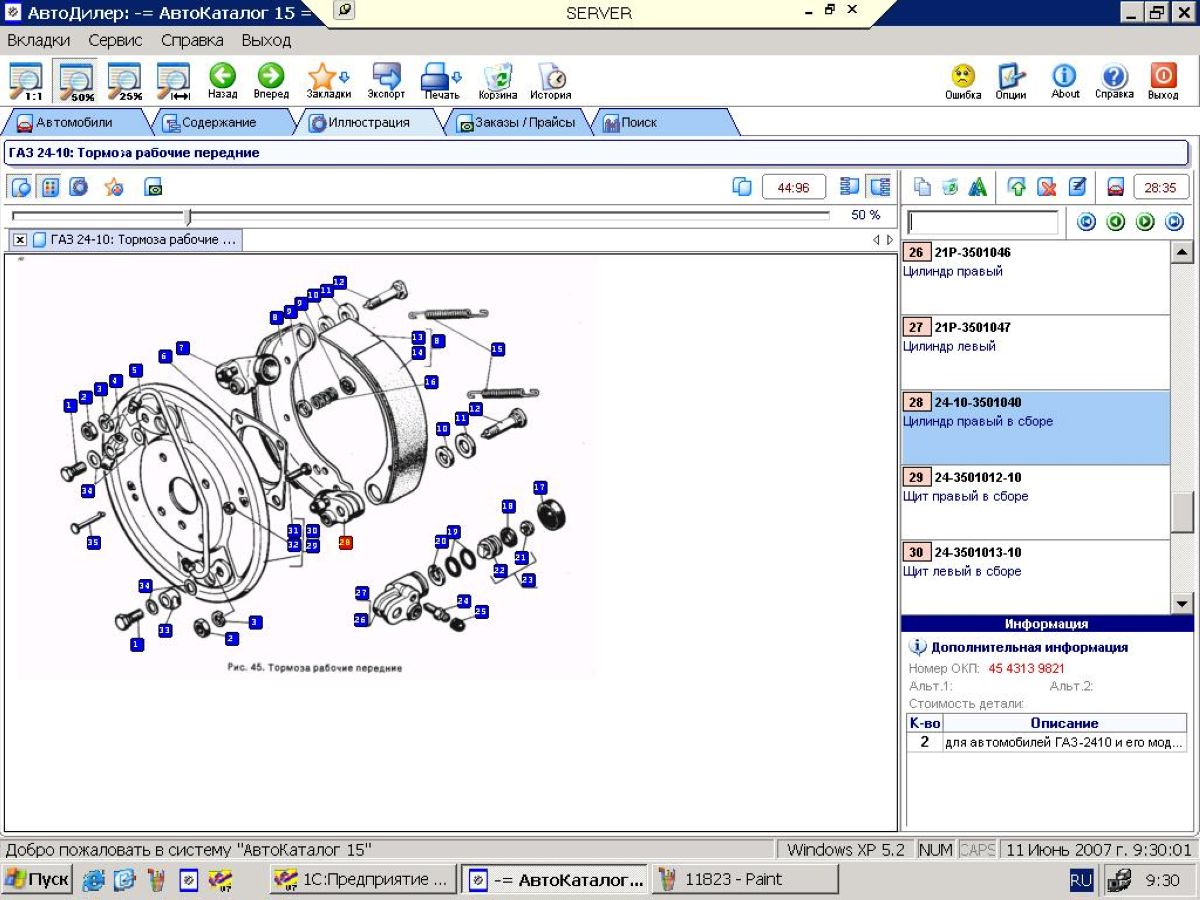Open the Пуск start button
The height and width of the screenshot is (900, 1200).
click(37, 880)
